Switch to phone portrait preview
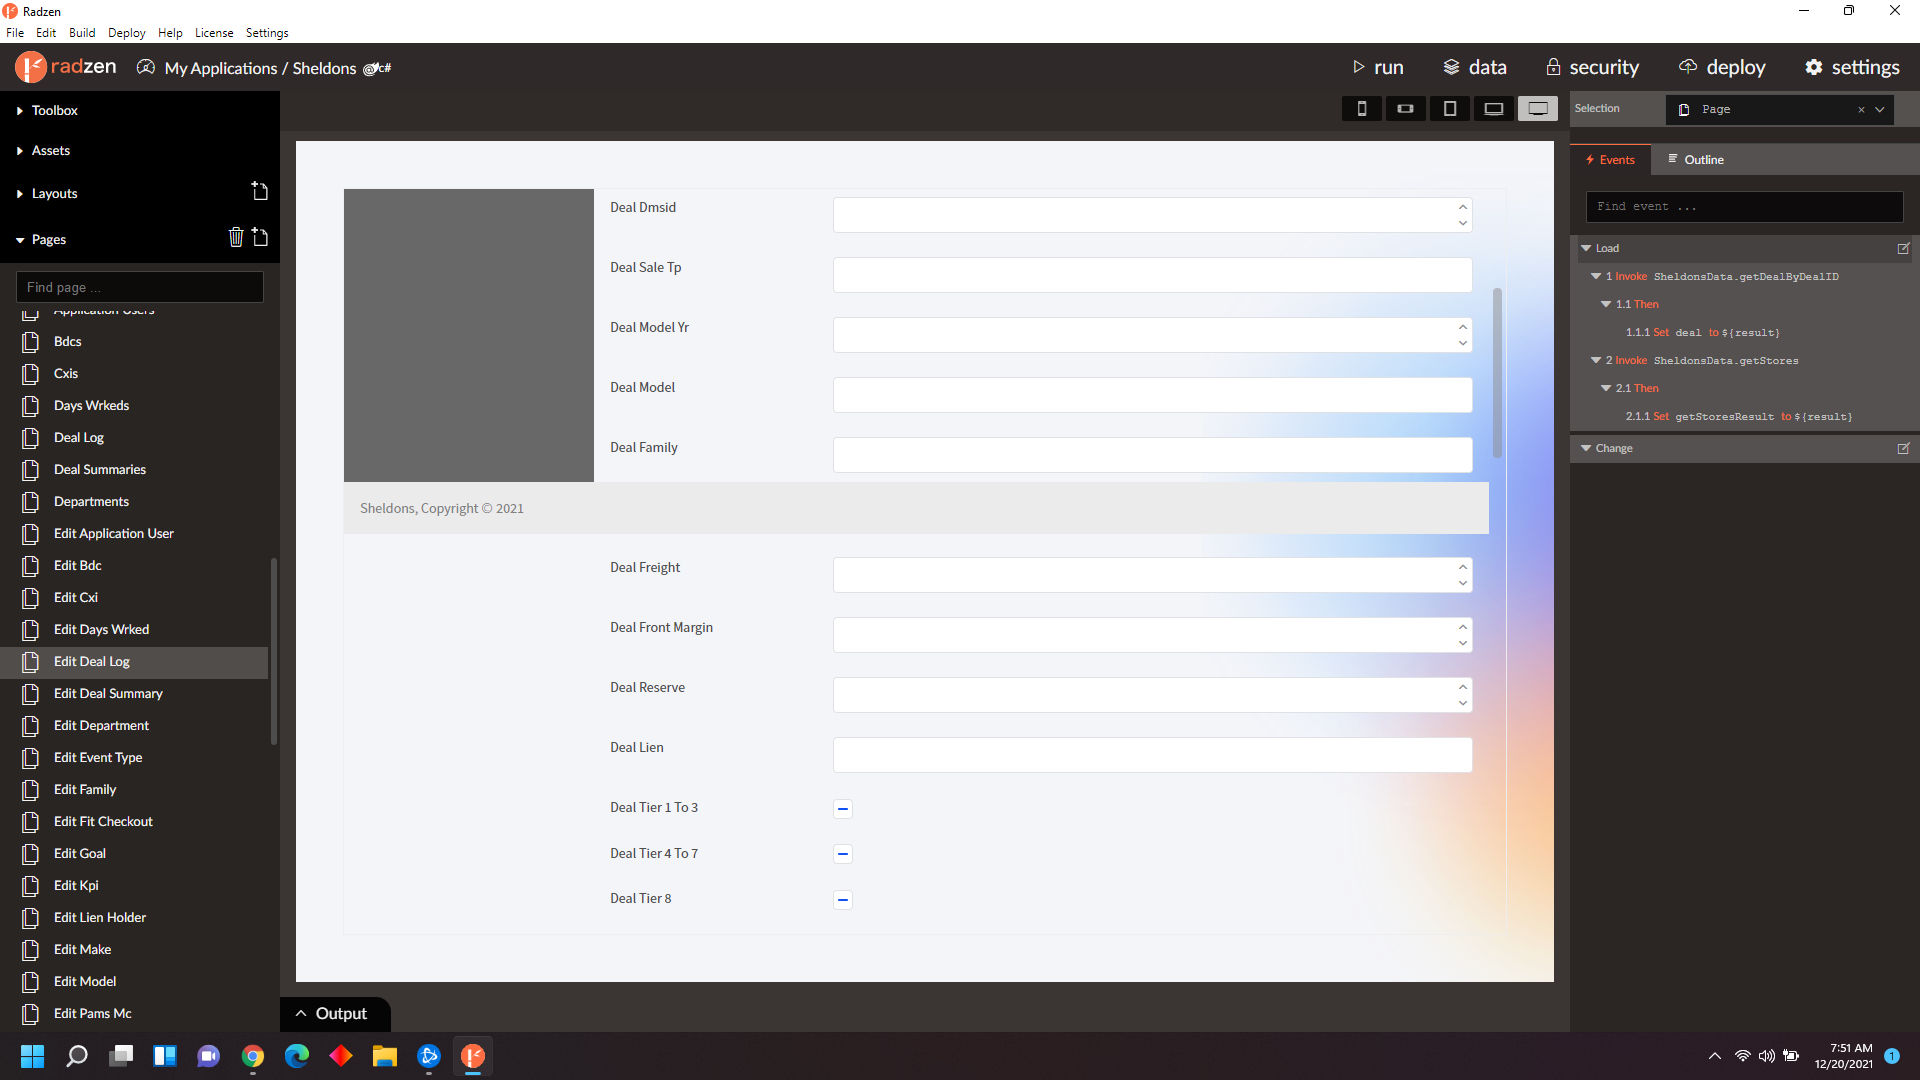This screenshot has height=1080, width=1920. 1361,108
